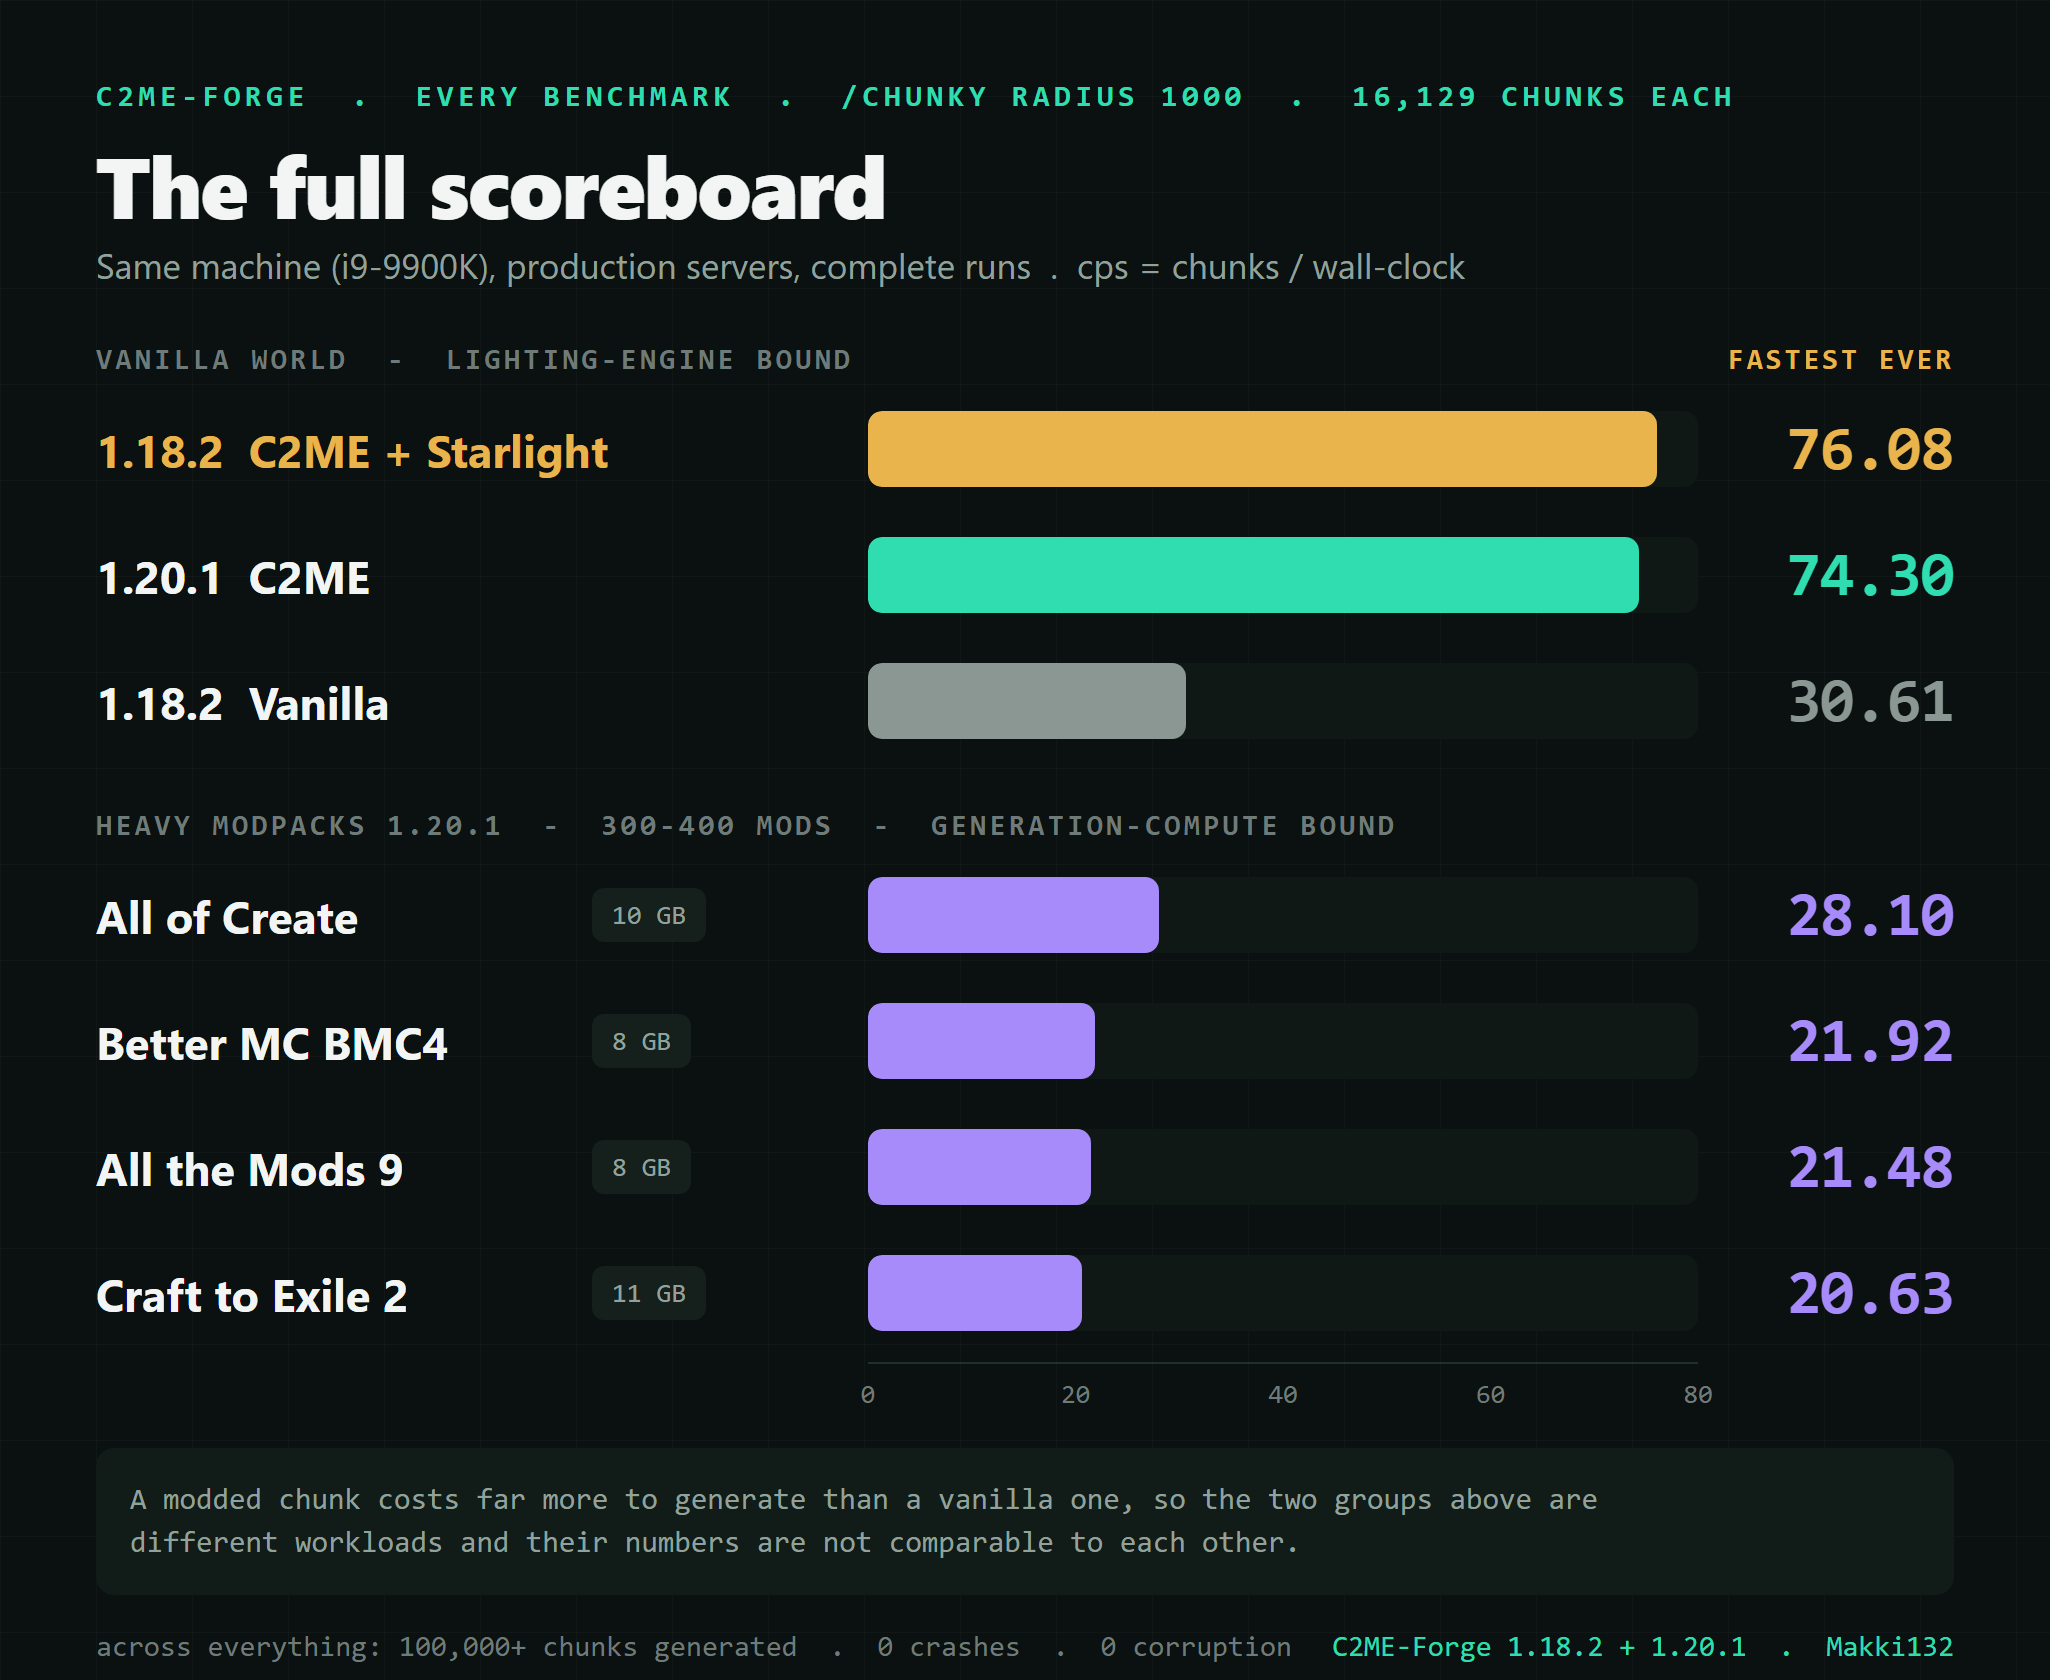
Task: Click the "Makki132" author credit
Action: pos(1889,1647)
